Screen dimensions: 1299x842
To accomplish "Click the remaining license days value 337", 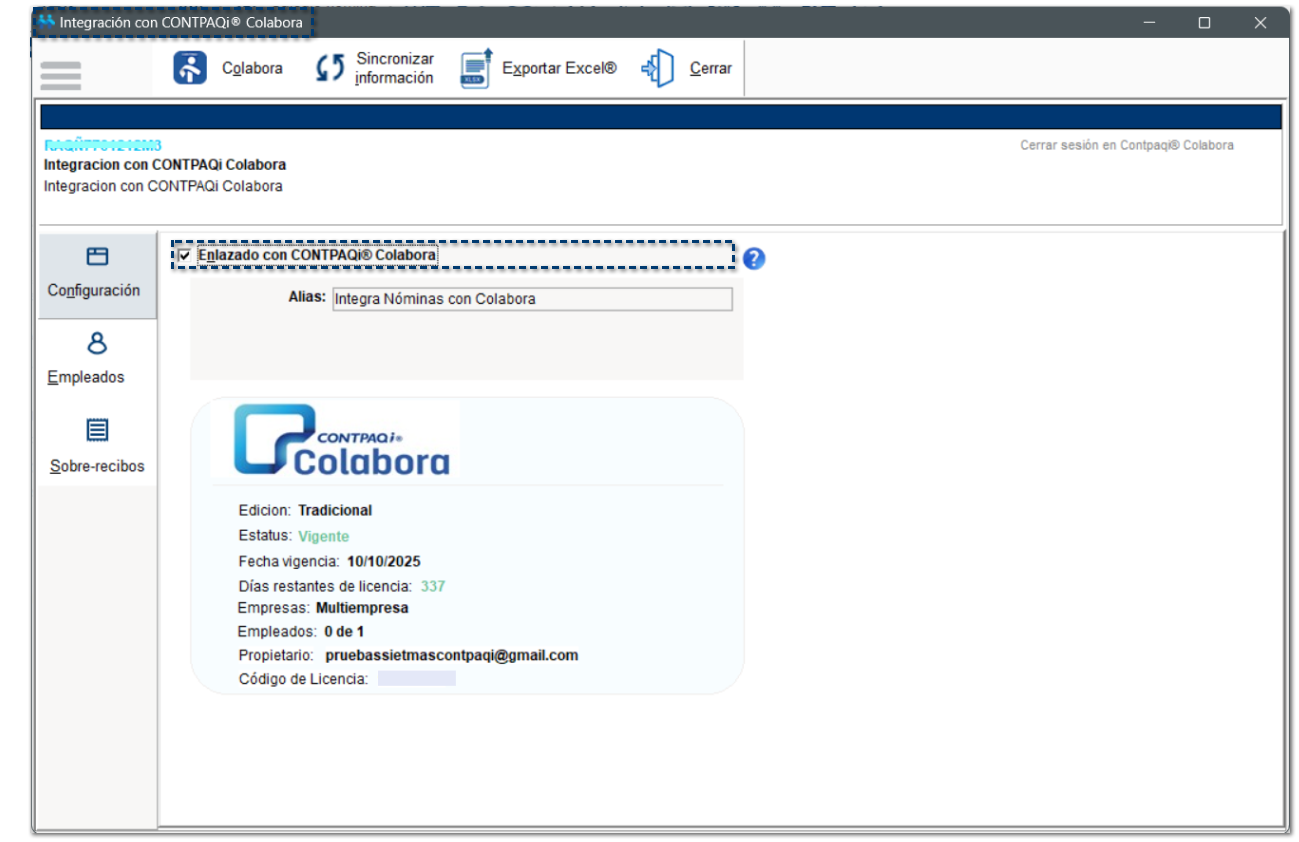I will click(433, 586).
